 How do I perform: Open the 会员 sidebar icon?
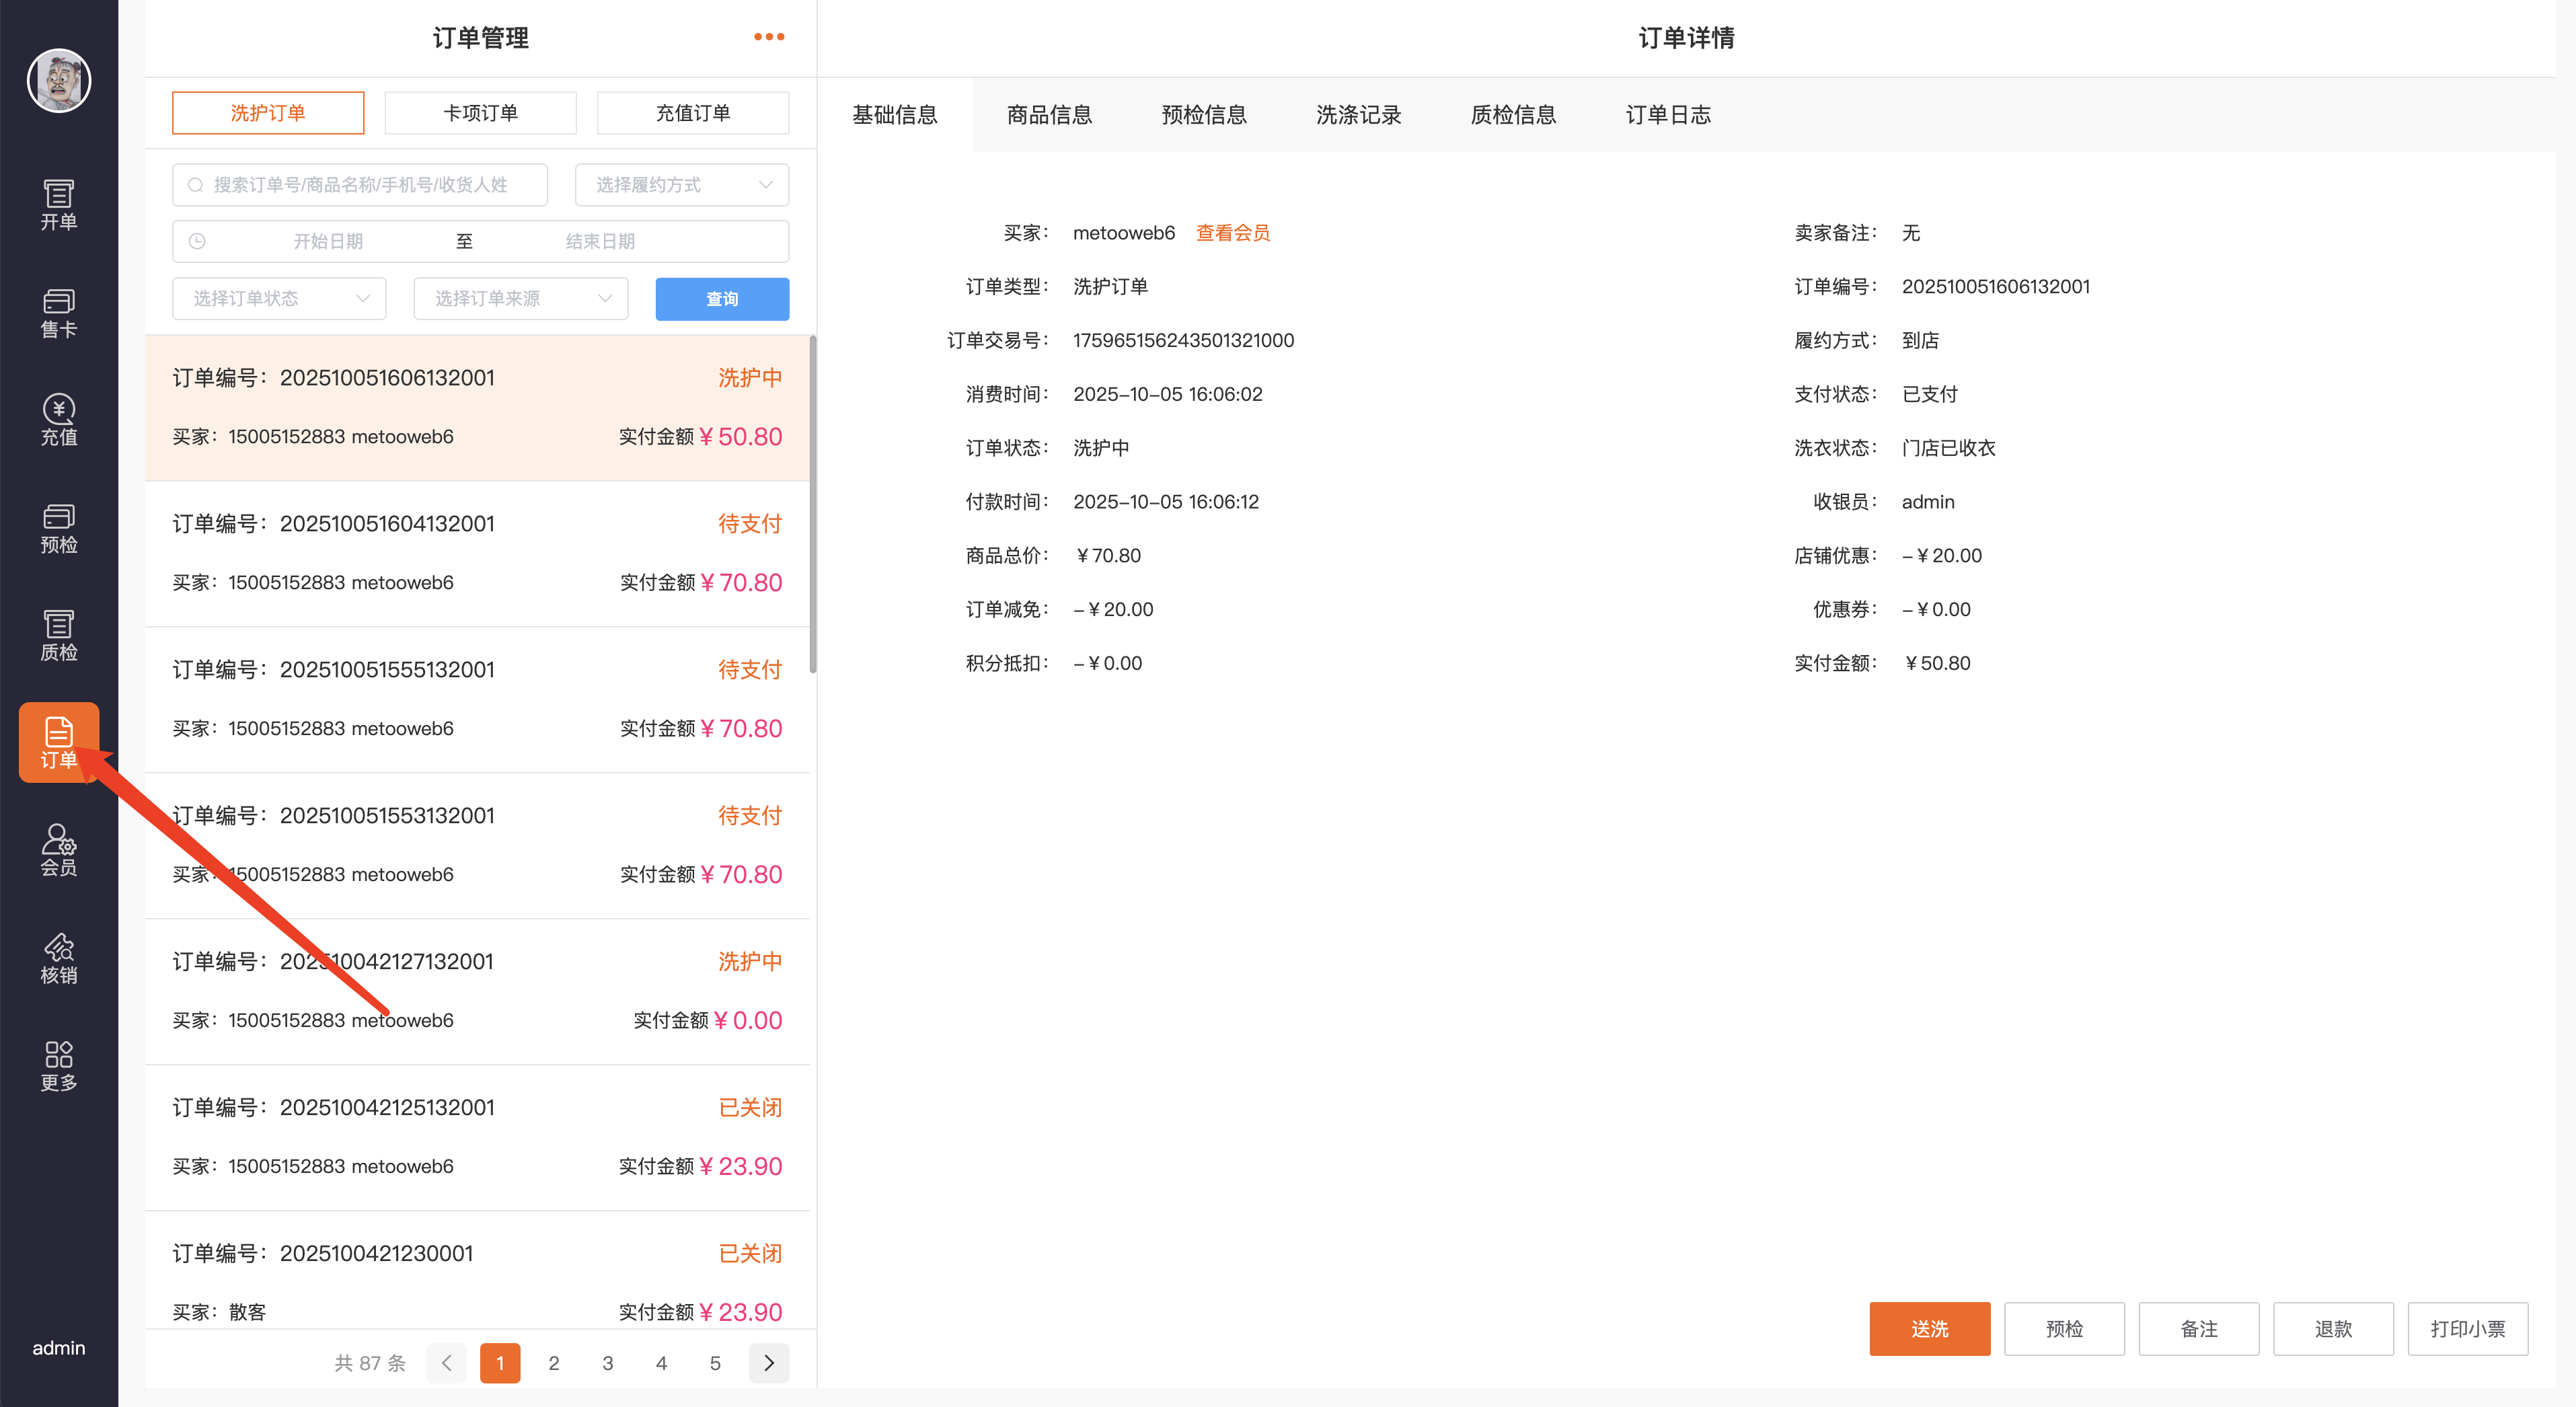[58, 850]
